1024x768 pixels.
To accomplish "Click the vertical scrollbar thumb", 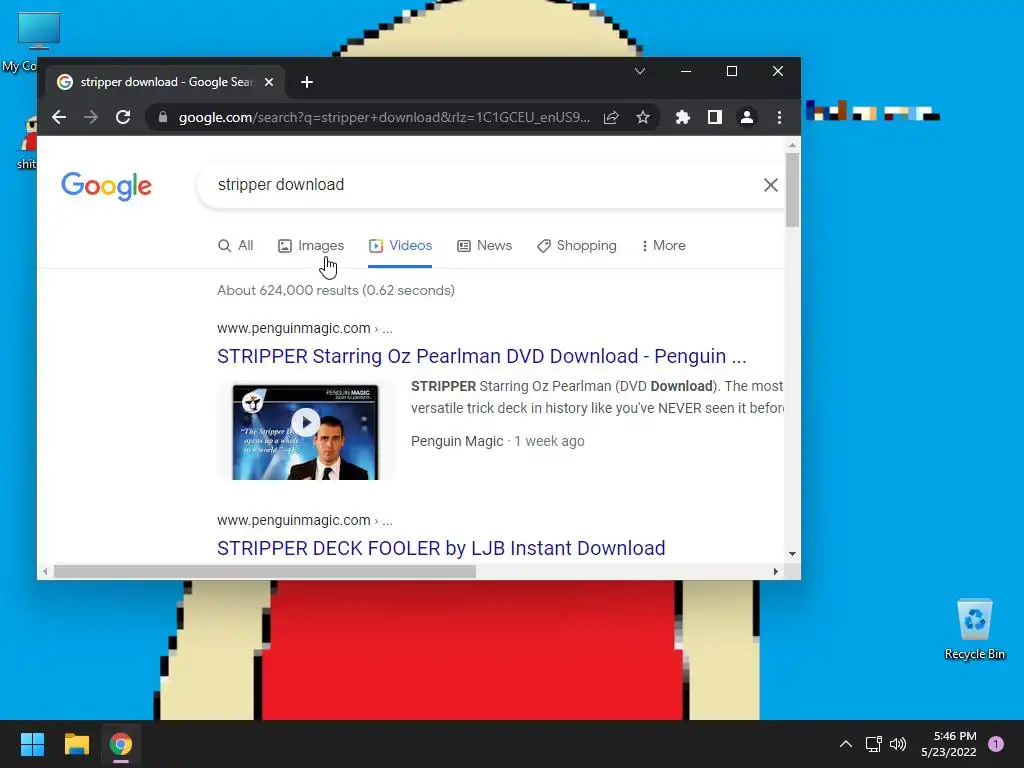I will 792,189.
